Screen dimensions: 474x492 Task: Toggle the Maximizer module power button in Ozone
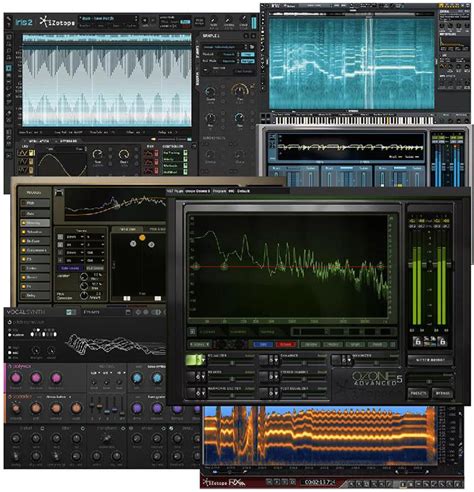(337, 360)
